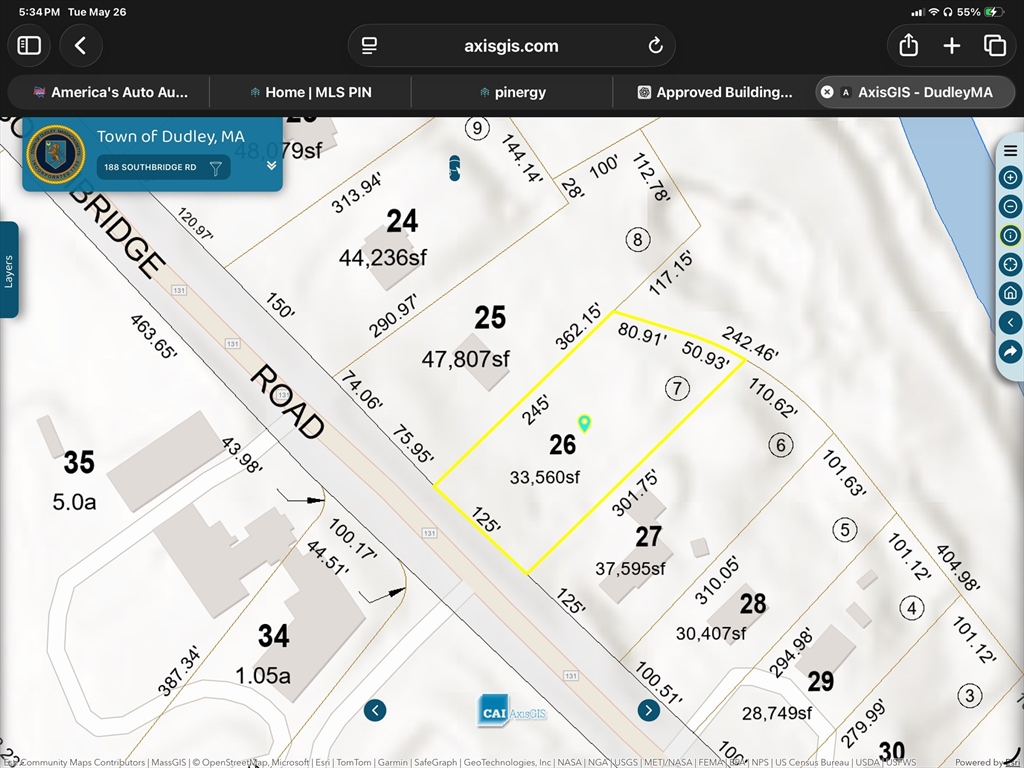Viewport: 1024px width, 768px height.
Task: Toggle the Safari sidebar panel
Action: pyautogui.click(x=29, y=46)
